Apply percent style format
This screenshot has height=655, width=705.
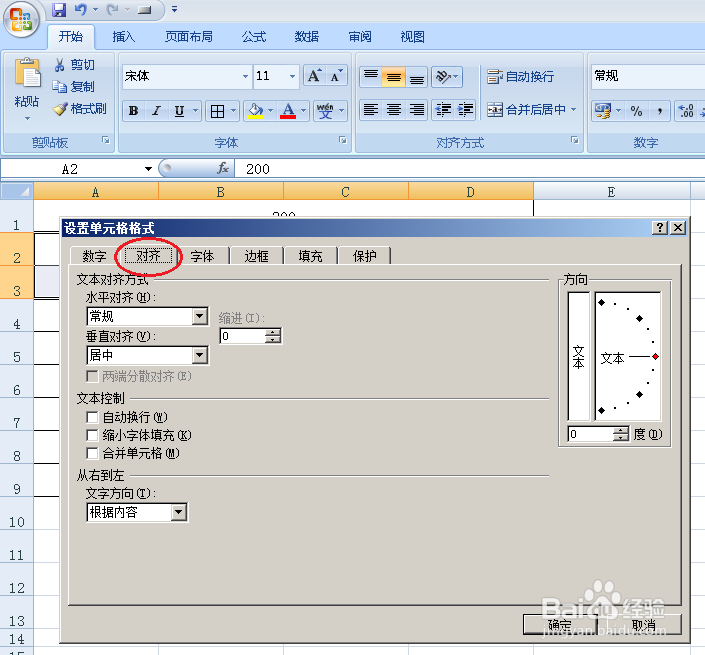point(636,111)
